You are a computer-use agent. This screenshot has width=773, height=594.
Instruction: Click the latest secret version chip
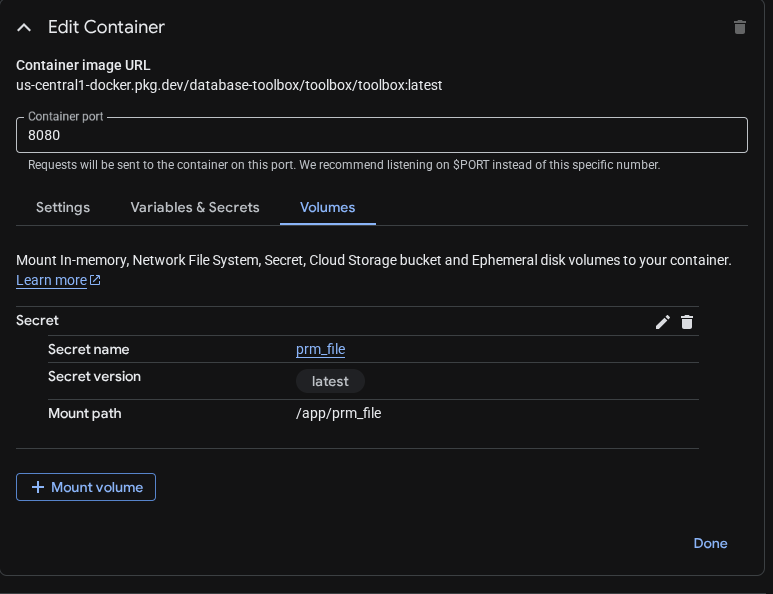click(x=330, y=381)
